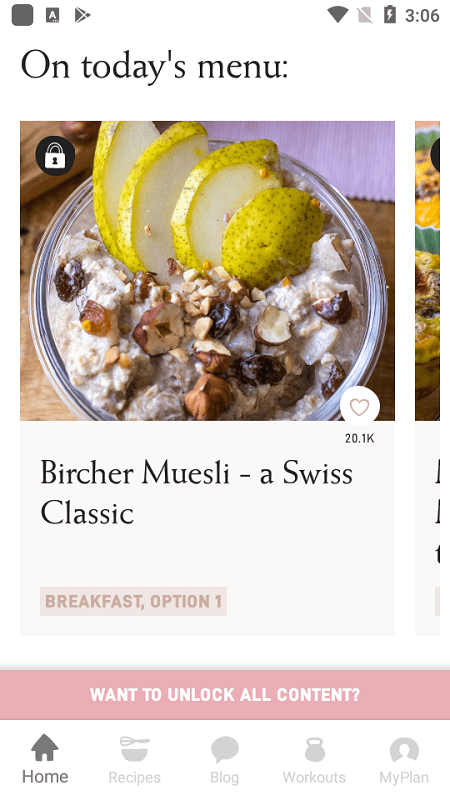Open the Bircher Muesli bowl photo
This screenshot has height=800, width=450.
207,271
